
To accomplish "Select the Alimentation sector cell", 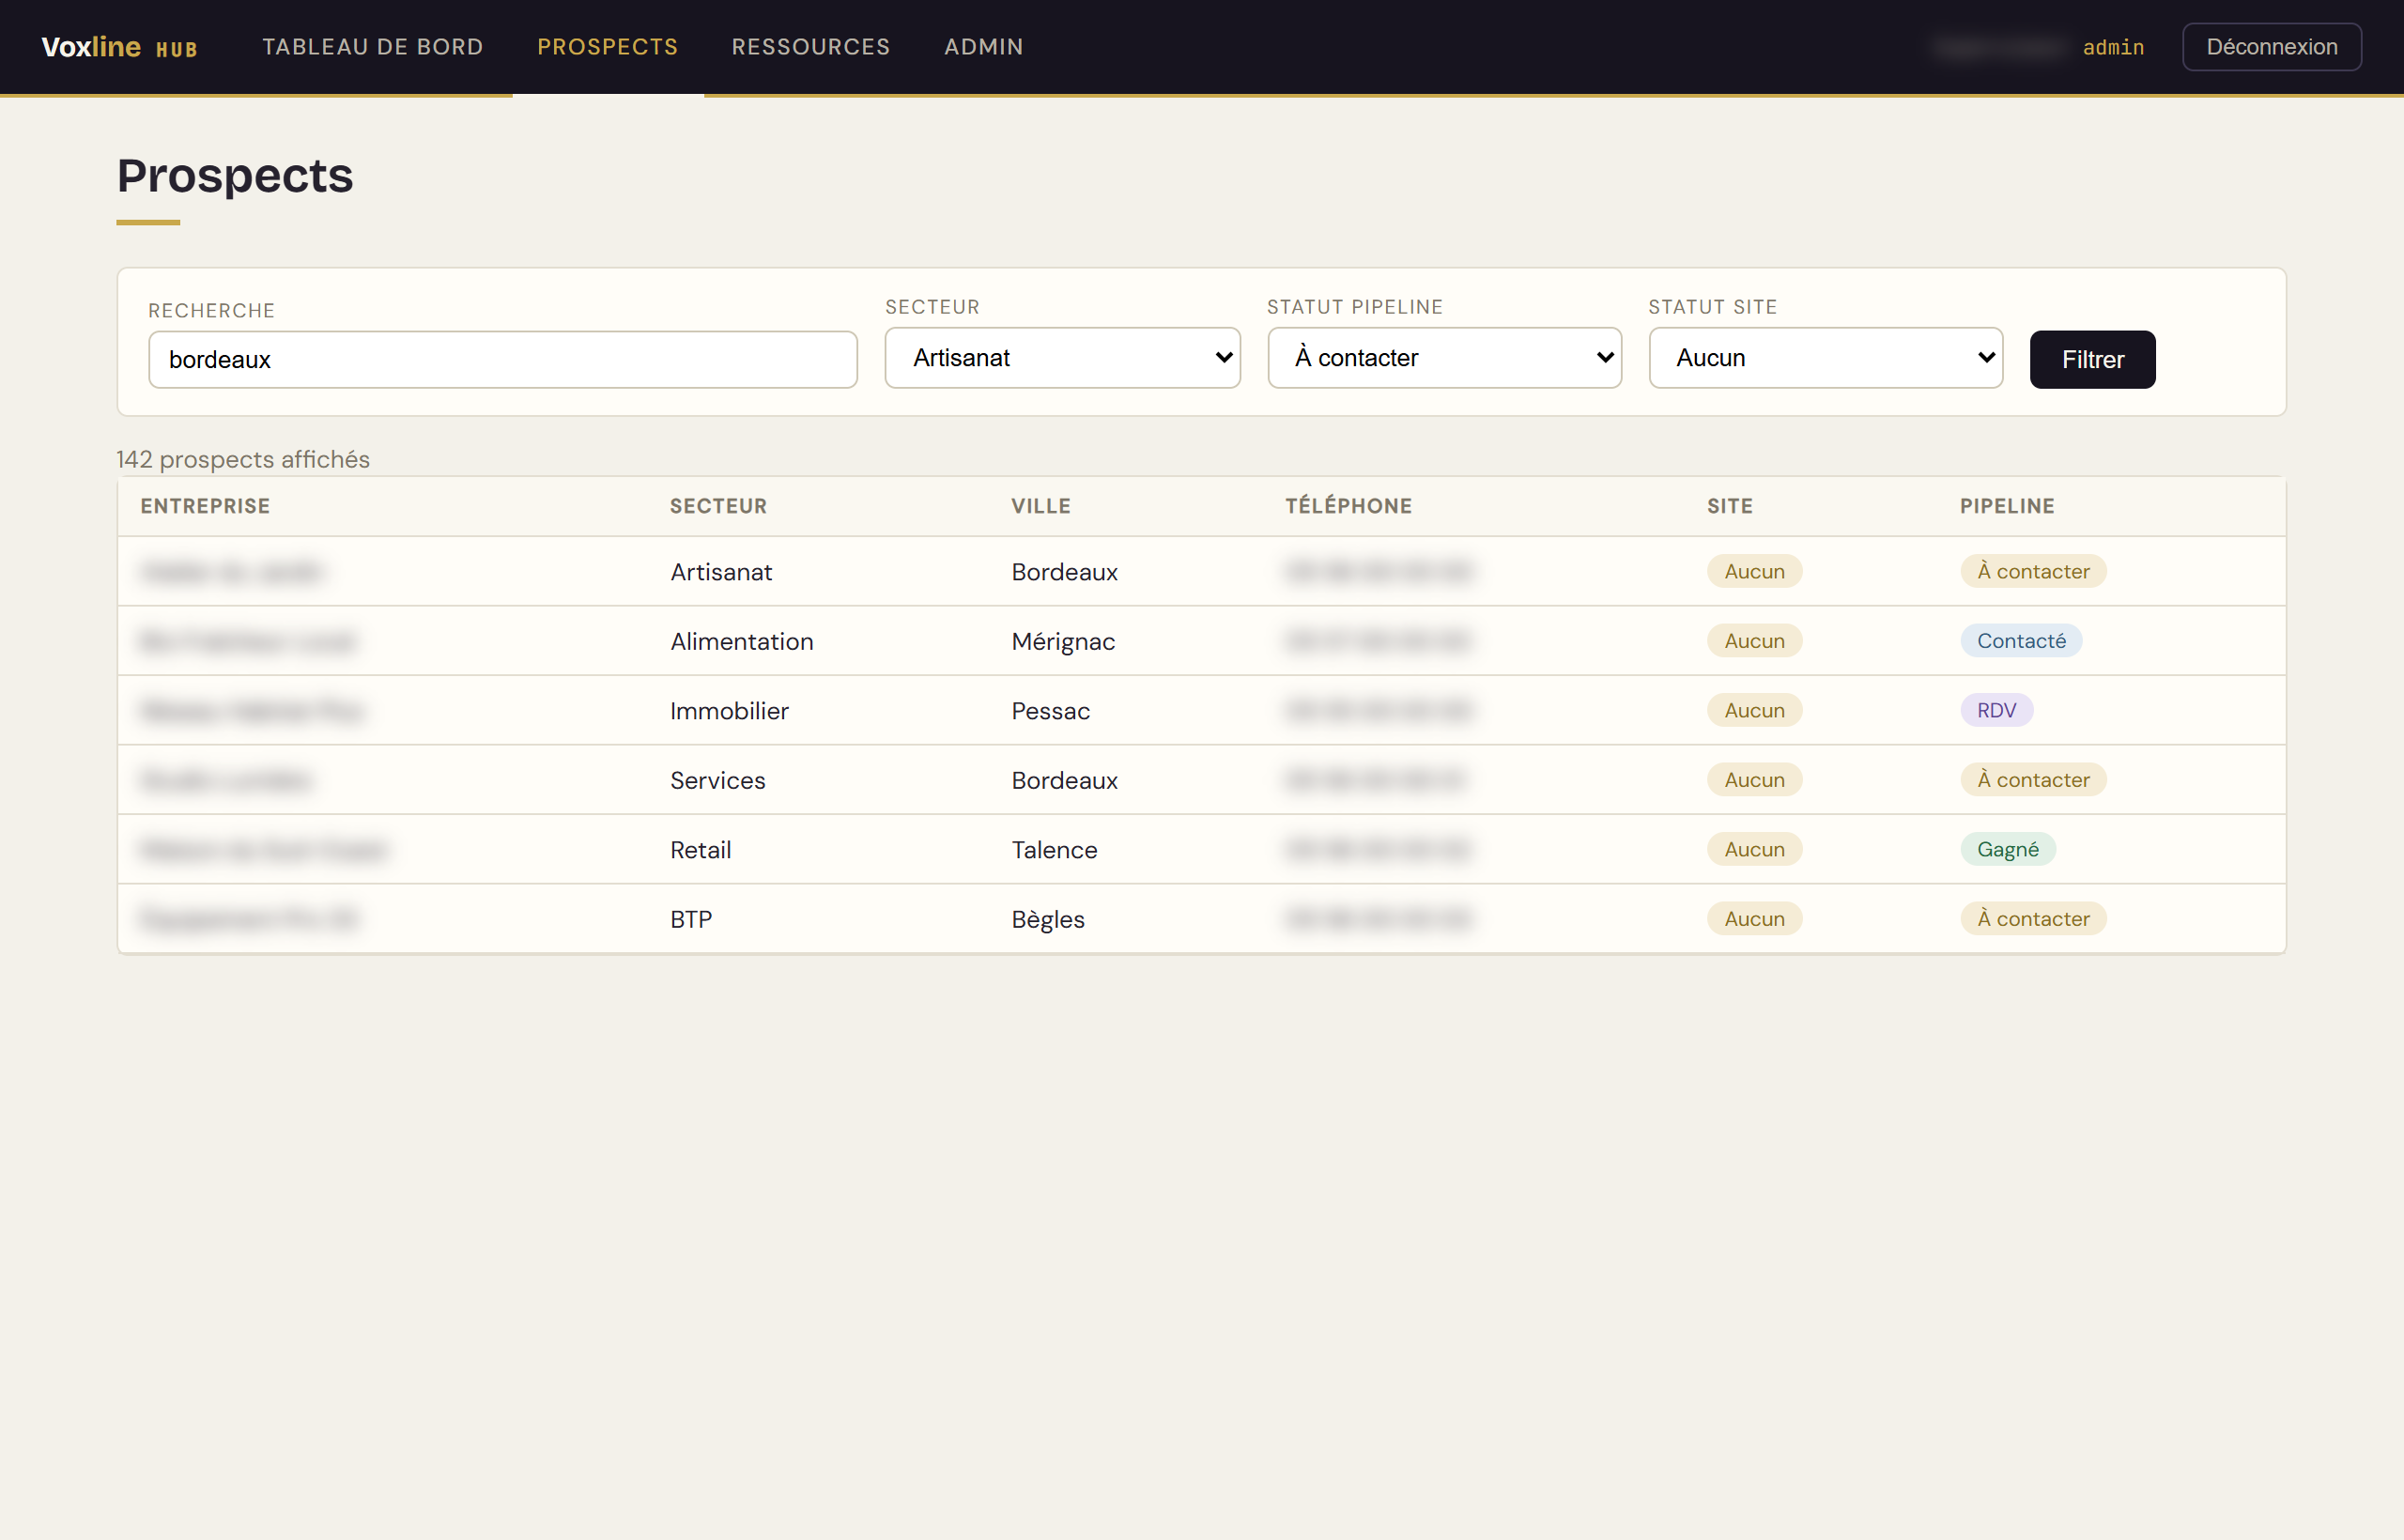I will point(741,641).
